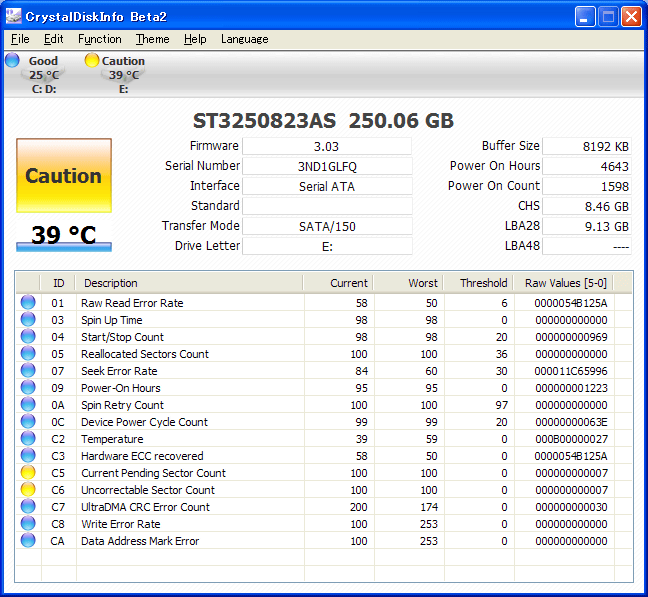Click blue status icon for Data Address Mark Error
This screenshot has height=597, width=648.
click(x=28, y=541)
